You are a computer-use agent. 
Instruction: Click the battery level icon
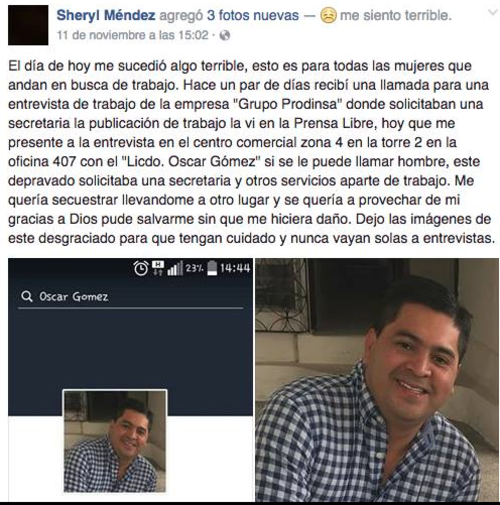[x=212, y=268]
